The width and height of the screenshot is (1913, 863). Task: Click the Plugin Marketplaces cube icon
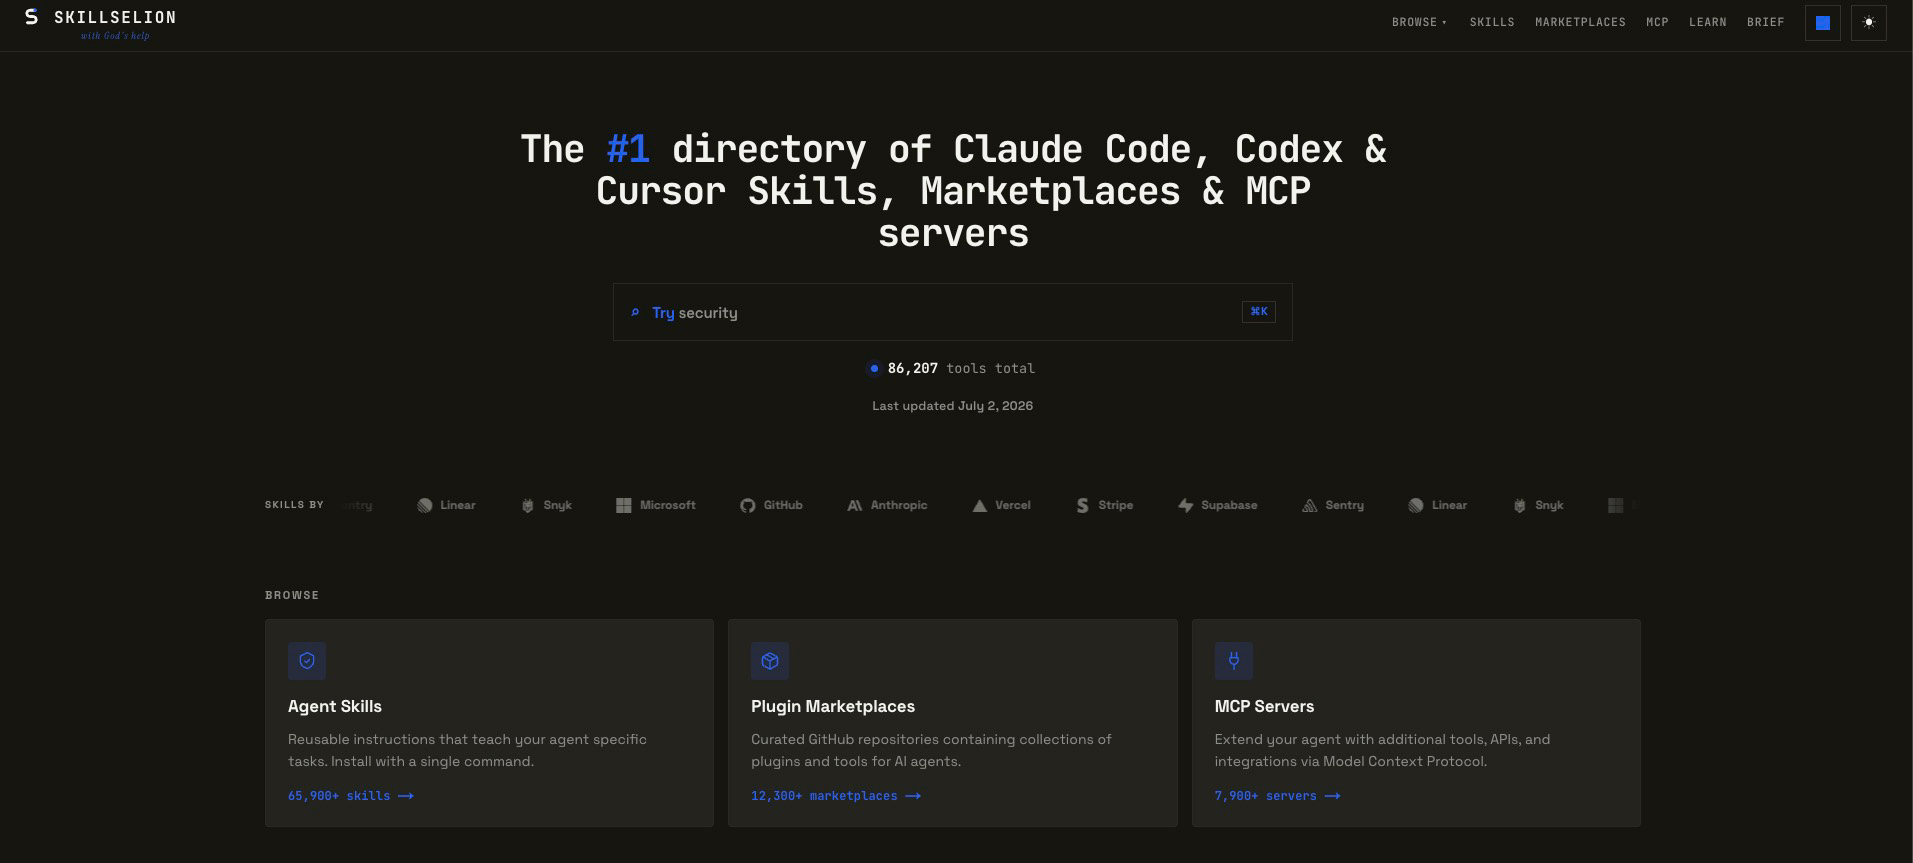(x=770, y=661)
